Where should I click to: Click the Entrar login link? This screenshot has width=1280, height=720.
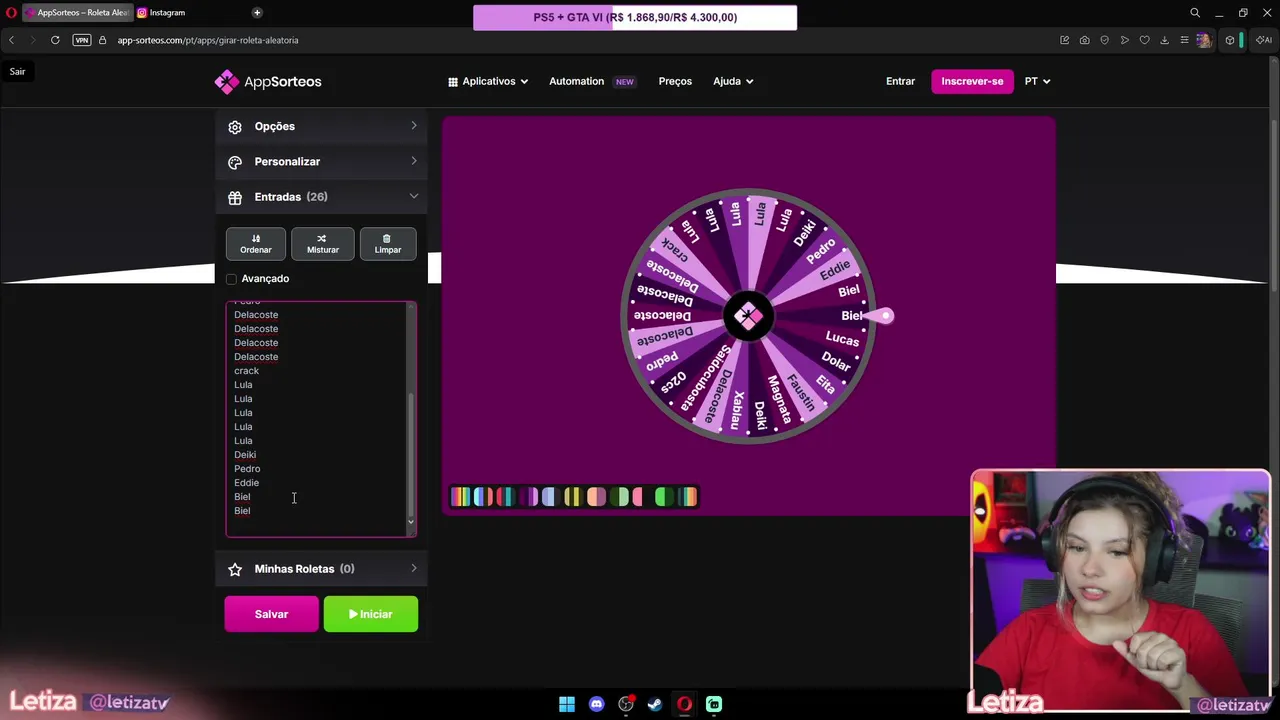[x=900, y=82]
